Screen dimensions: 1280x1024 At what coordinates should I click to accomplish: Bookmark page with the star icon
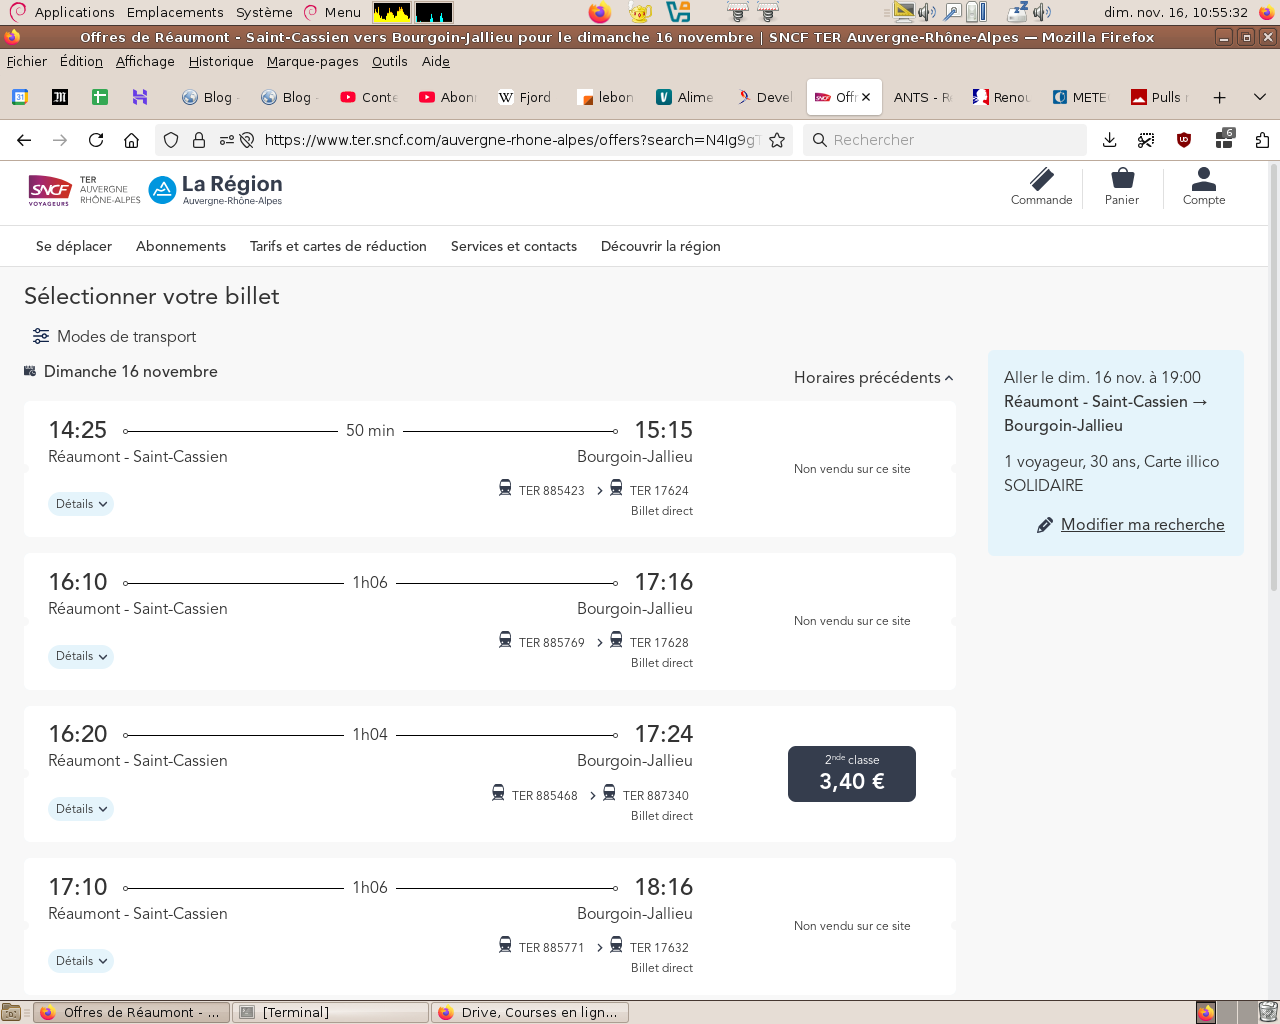pyautogui.click(x=777, y=140)
